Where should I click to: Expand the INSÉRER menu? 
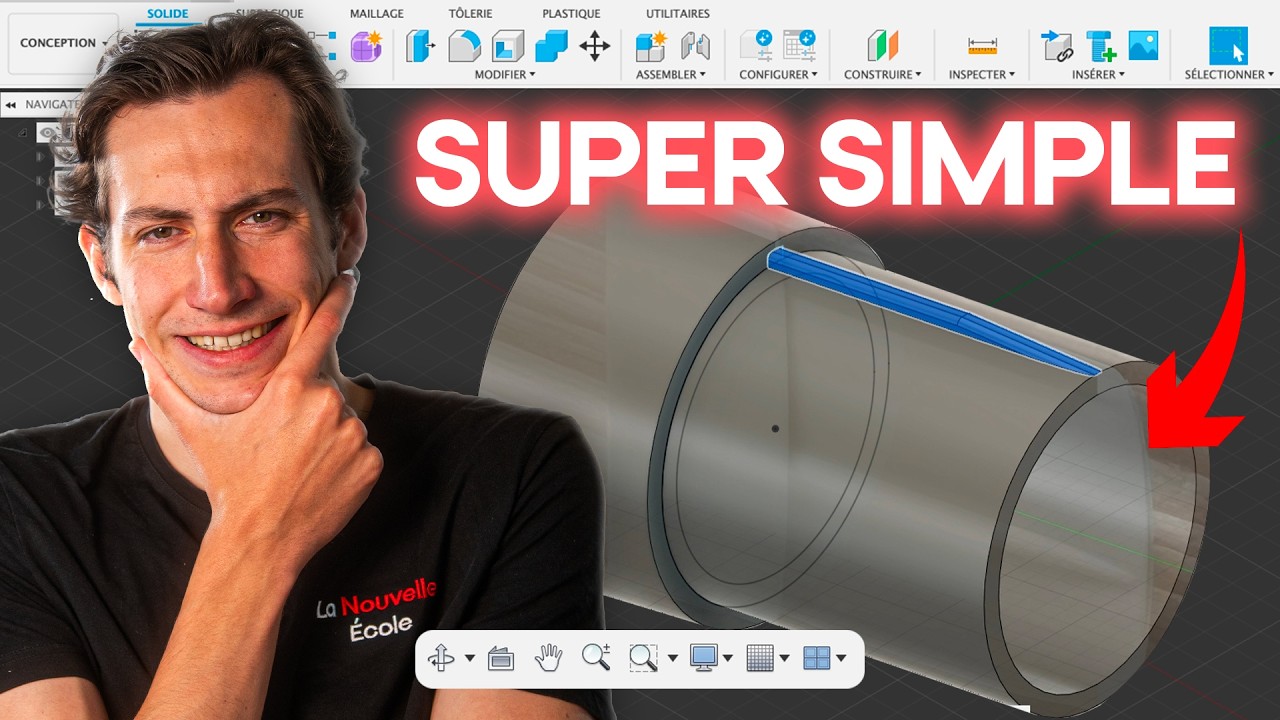coord(1099,75)
